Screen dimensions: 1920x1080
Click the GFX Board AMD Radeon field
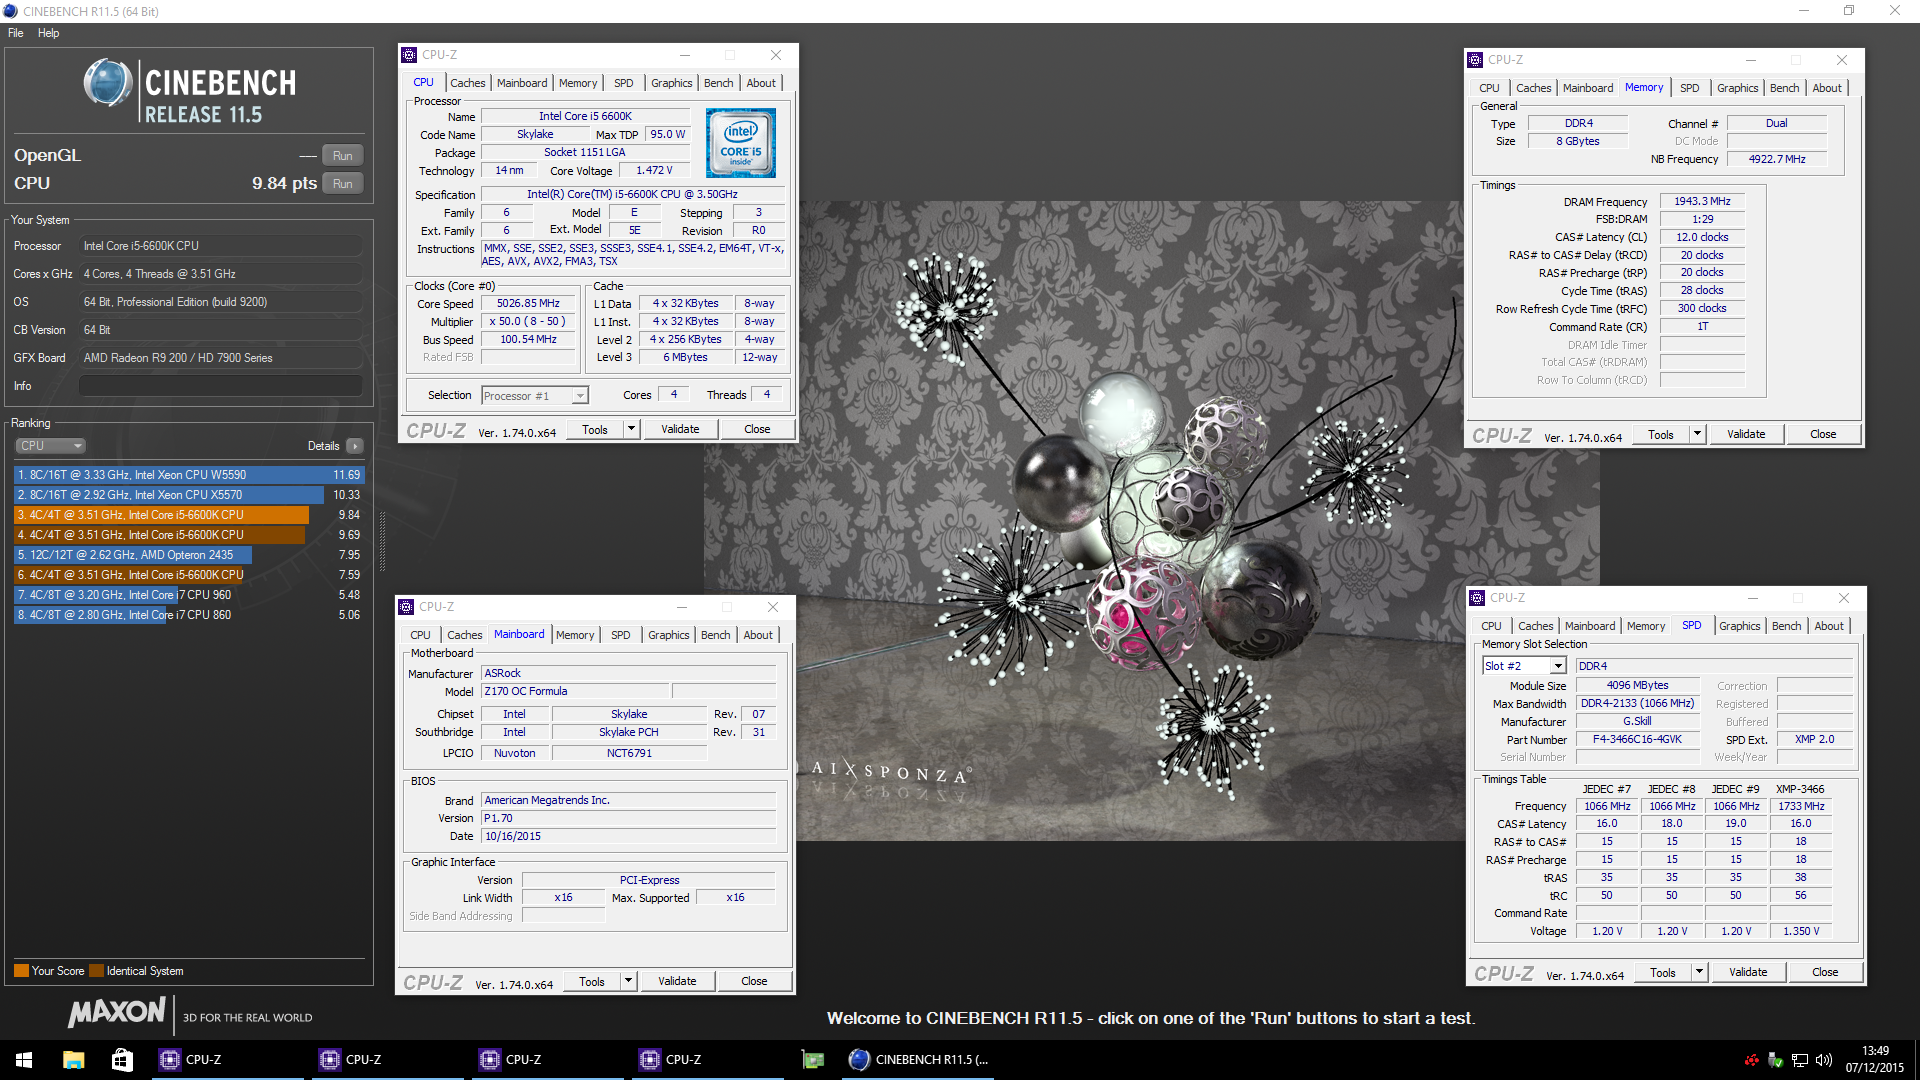pos(221,358)
